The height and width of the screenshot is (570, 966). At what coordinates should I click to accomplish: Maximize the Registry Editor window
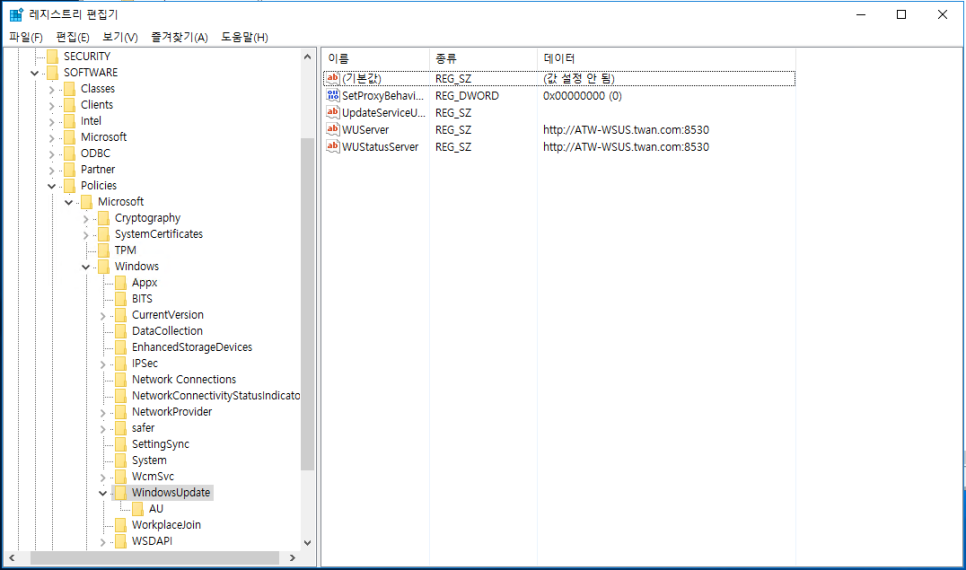[901, 14]
